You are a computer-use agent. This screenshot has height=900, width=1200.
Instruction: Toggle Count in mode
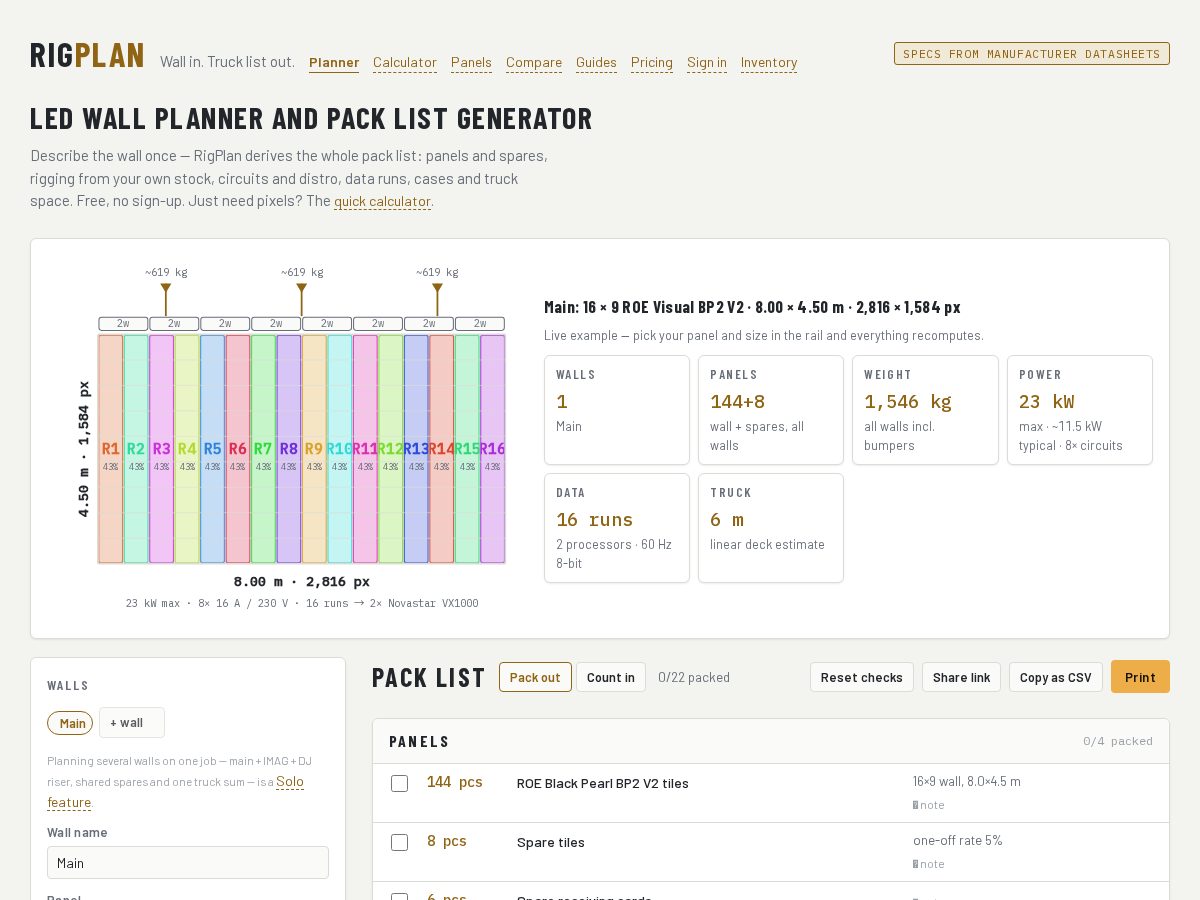[611, 677]
